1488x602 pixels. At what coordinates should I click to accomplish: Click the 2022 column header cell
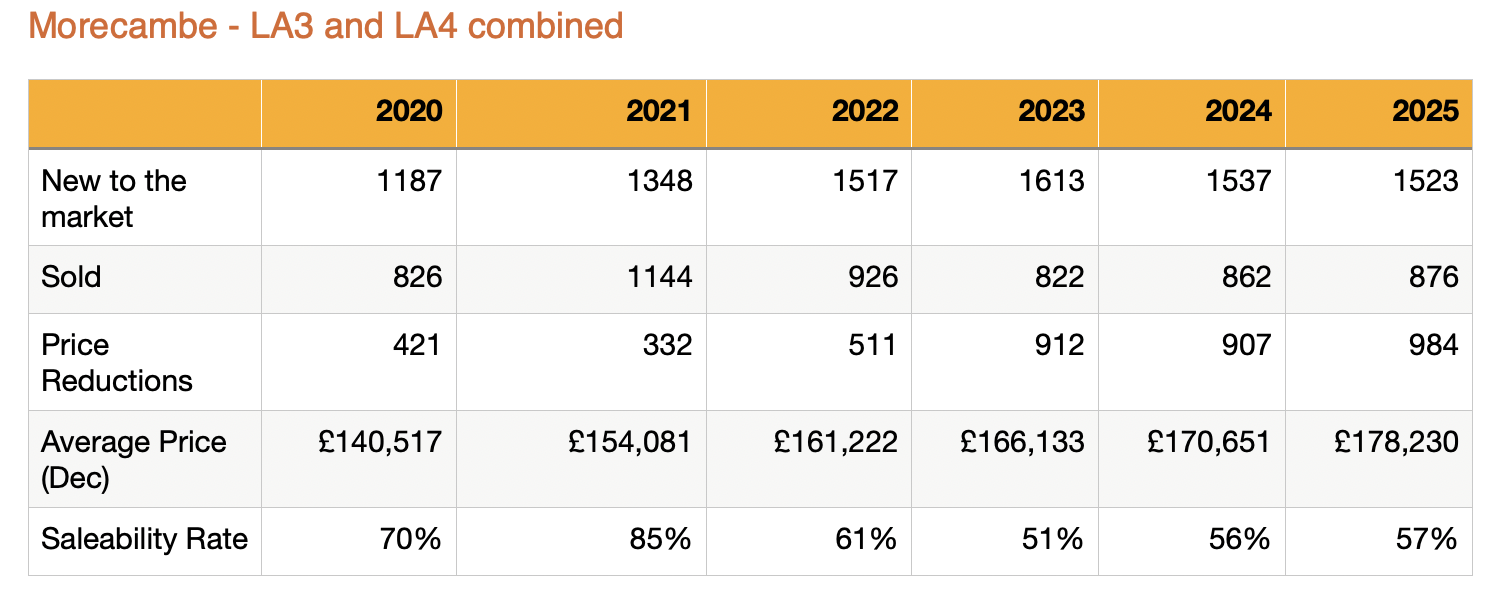tap(864, 111)
